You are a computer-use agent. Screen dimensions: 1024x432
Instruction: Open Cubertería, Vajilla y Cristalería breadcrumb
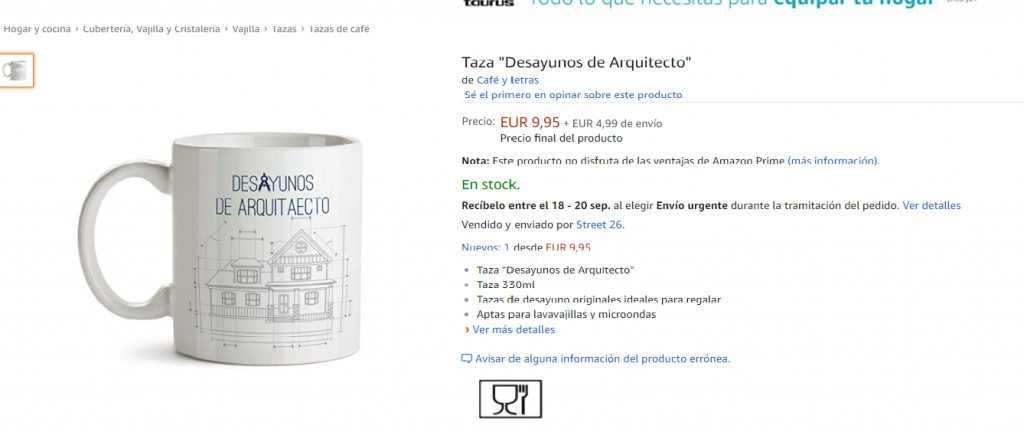[x=151, y=29]
